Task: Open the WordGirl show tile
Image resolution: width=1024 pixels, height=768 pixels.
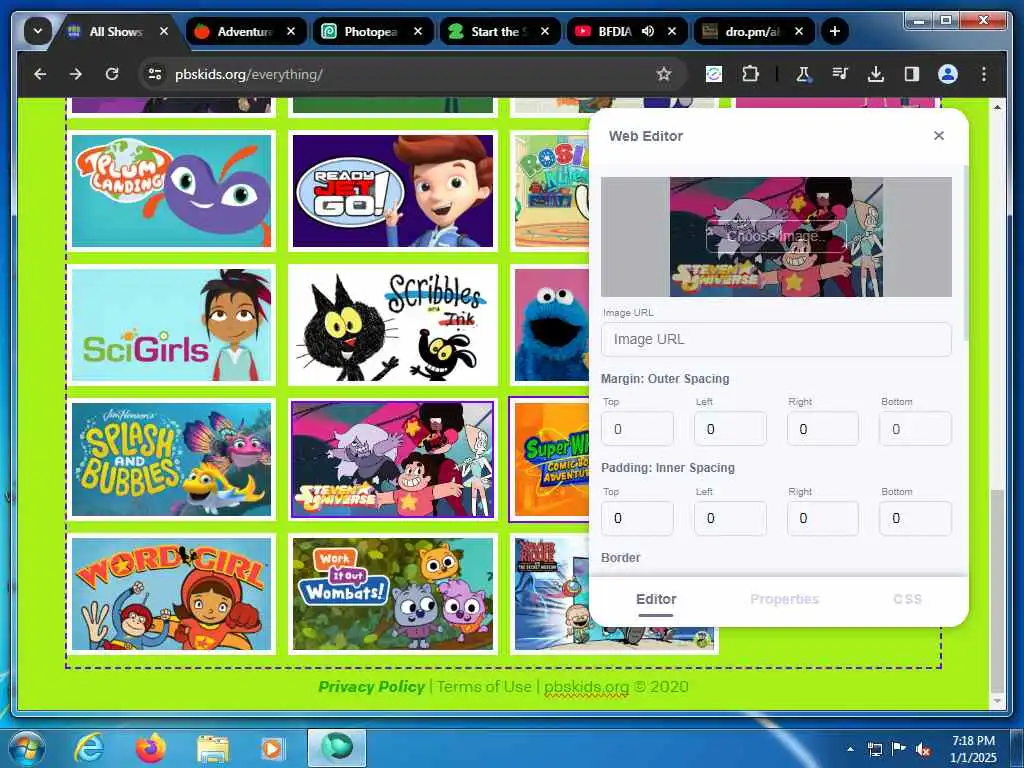Action: tap(171, 594)
